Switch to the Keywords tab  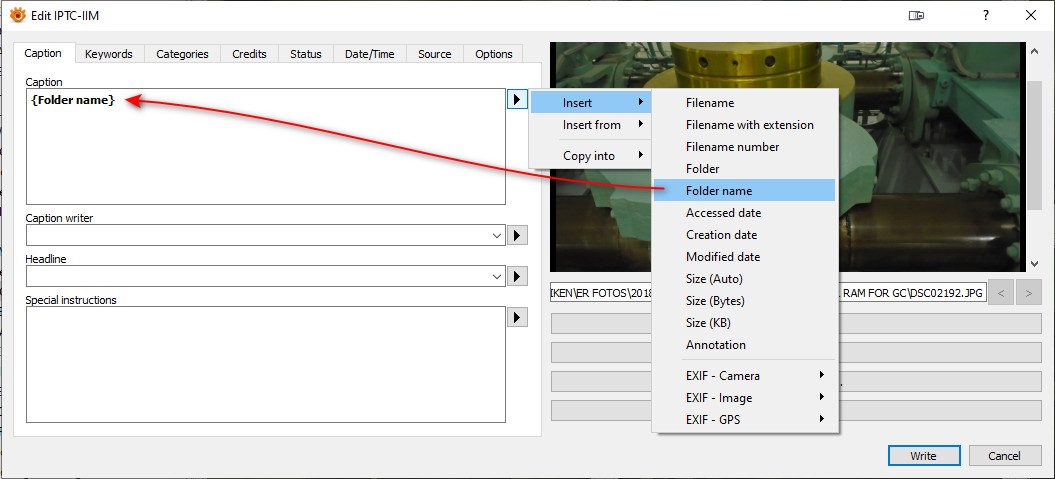109,54
